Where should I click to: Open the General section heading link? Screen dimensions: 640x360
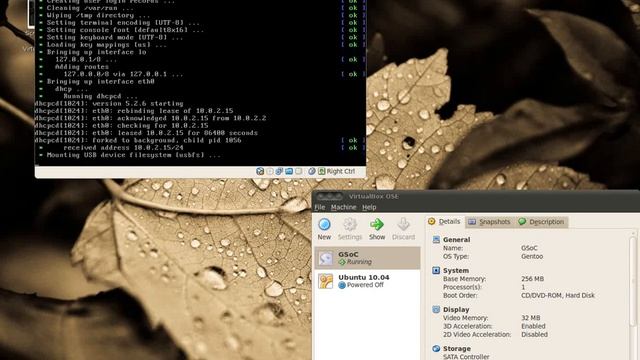click(x=456, y=240)
